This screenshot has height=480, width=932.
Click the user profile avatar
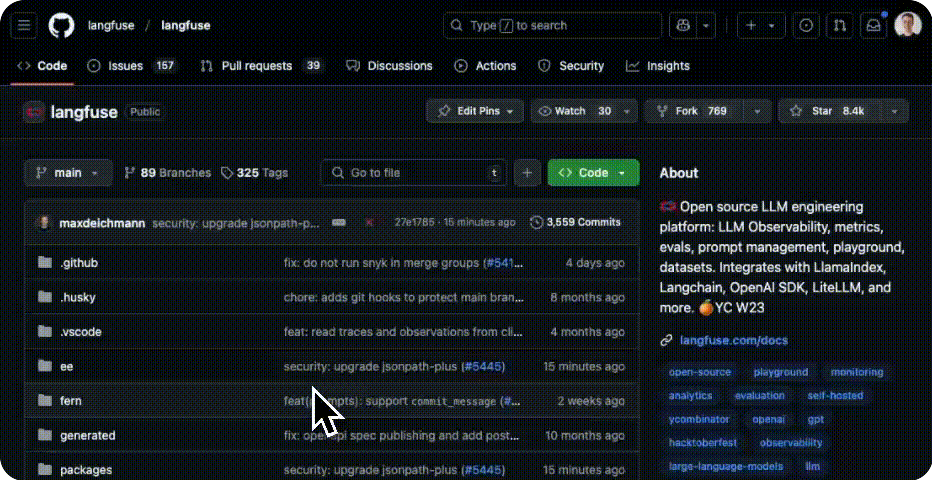pos(907,26)
